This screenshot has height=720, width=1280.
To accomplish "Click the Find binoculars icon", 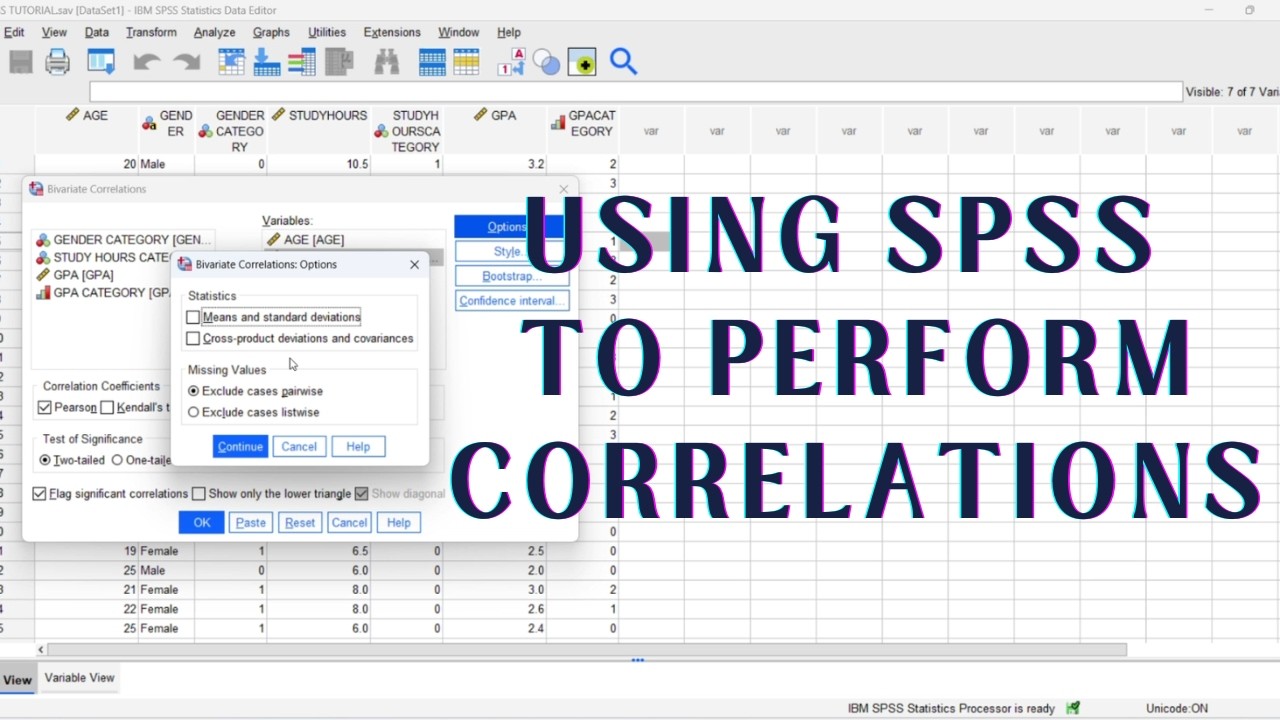I will click(387, 62).
